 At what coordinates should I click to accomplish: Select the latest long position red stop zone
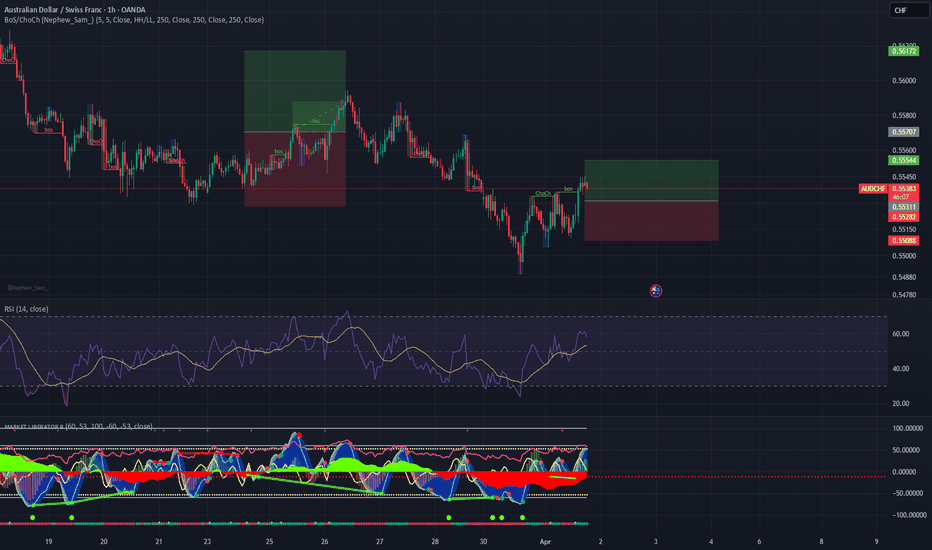coord(651,221)
